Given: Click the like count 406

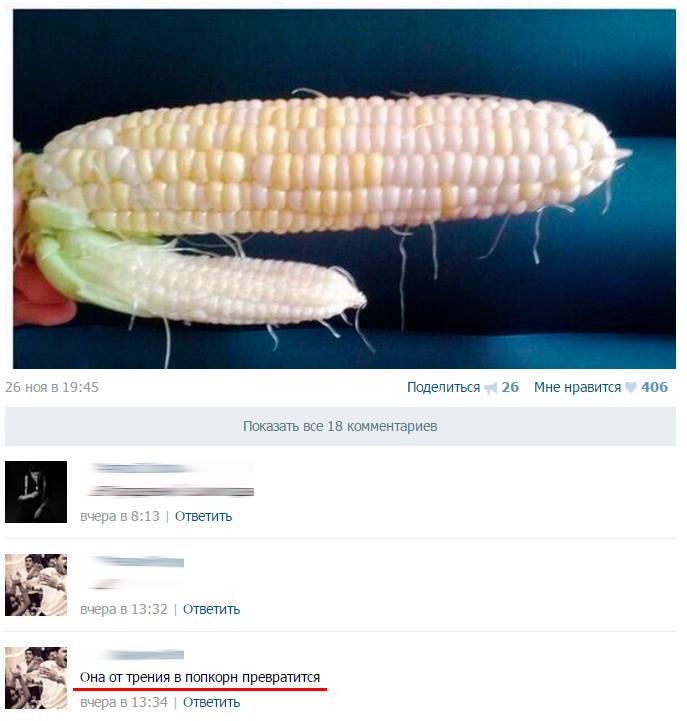Looking at the screenshot, I should click(x=654, y=387).
